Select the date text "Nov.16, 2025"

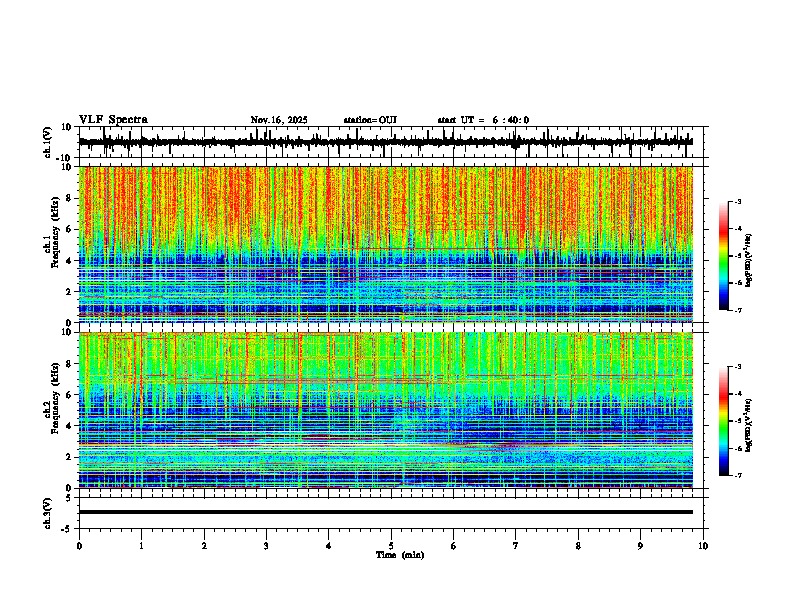pyautogui.click(x=279, y=120)
